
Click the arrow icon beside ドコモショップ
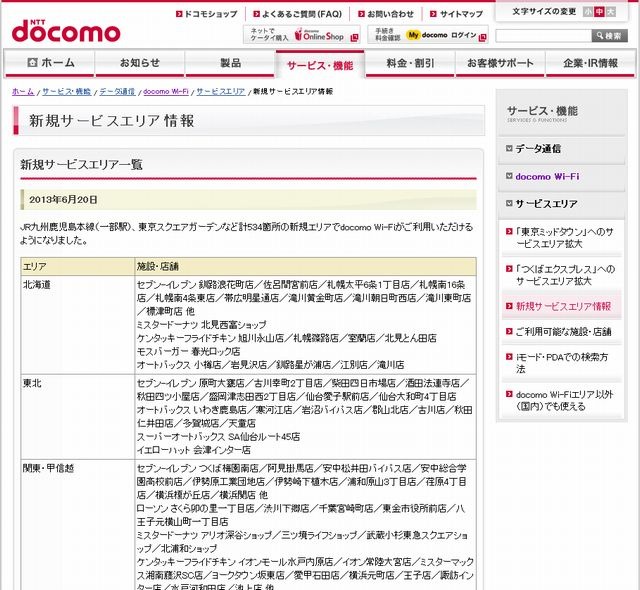[179, 14]
